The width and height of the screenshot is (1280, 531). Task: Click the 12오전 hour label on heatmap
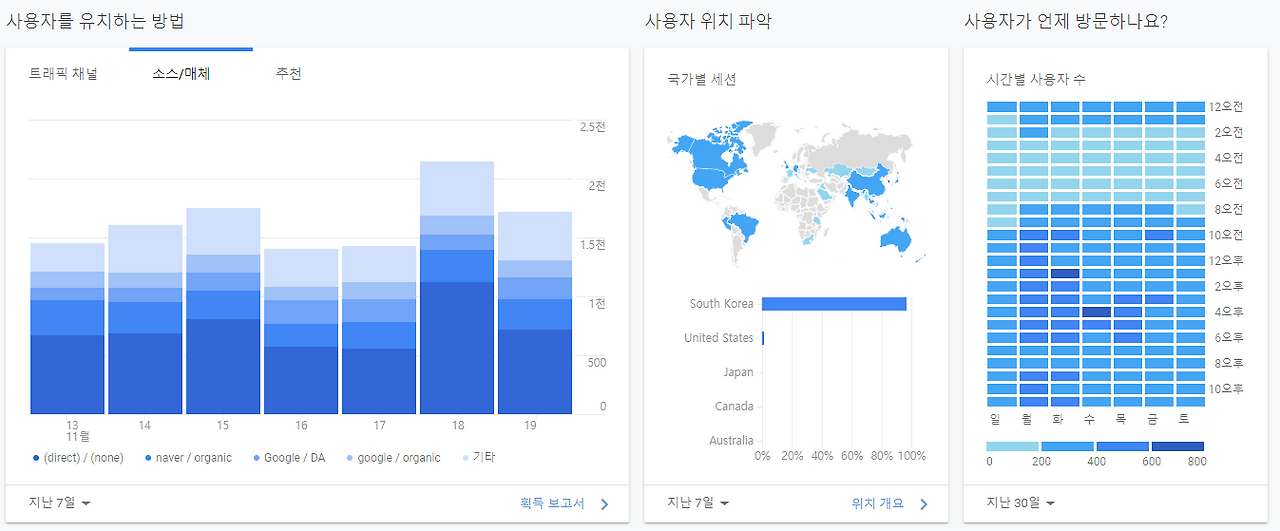pyautogui.click(x=1226, y=107)
